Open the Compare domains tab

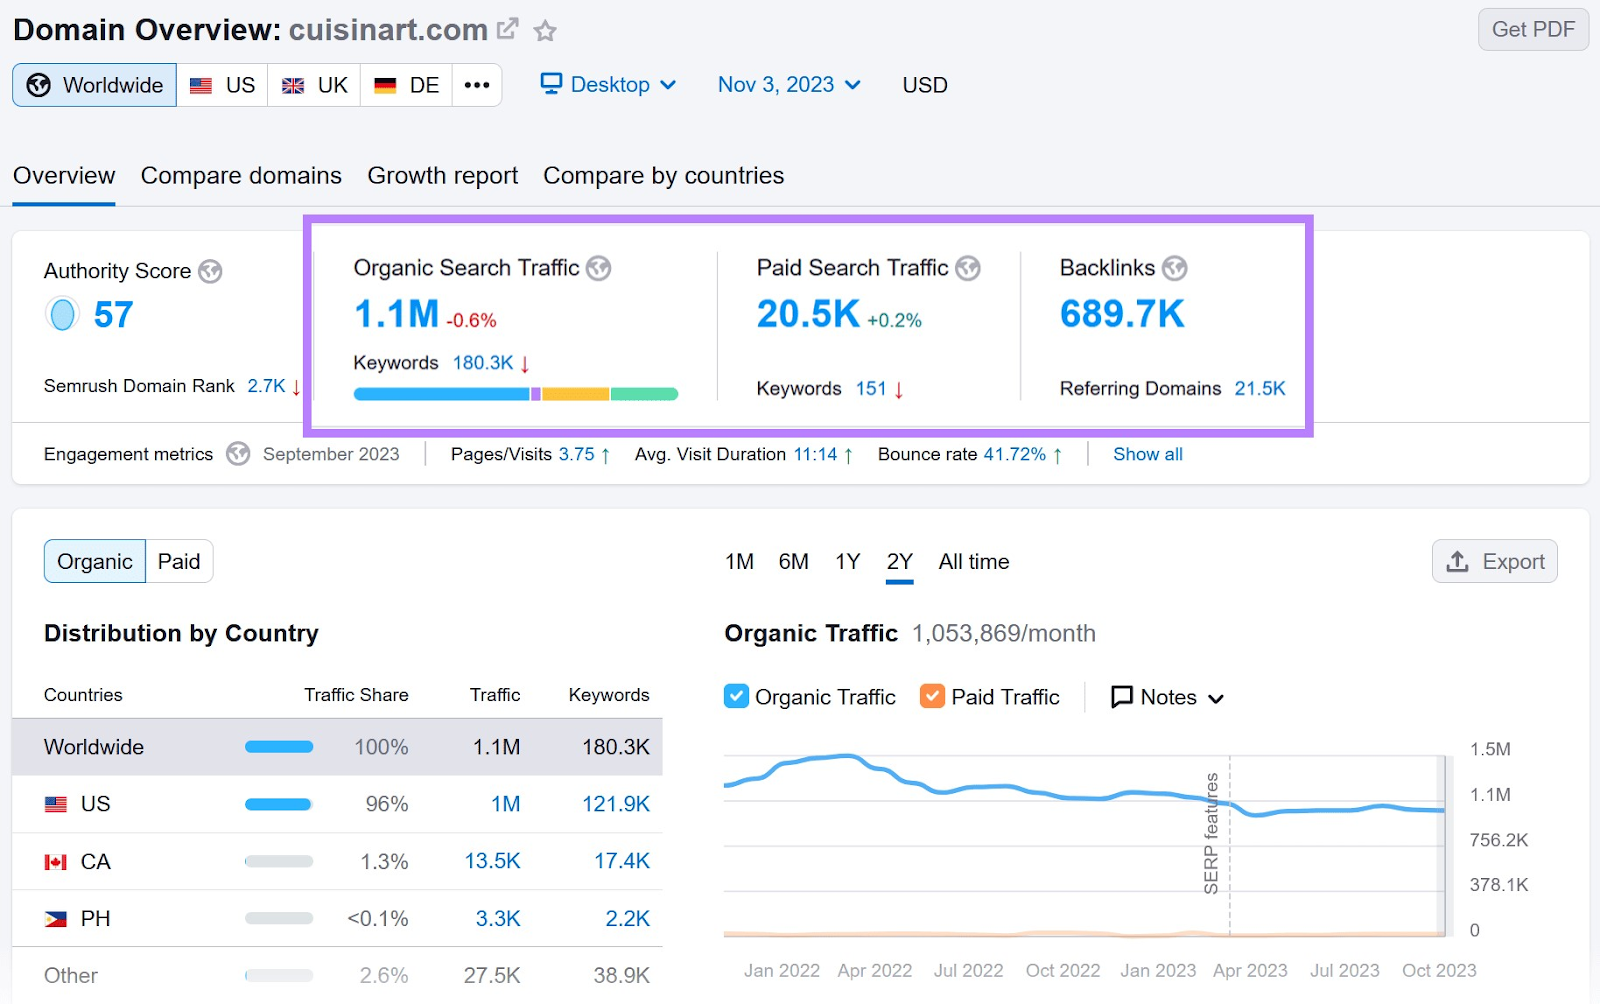click(241, 176)
